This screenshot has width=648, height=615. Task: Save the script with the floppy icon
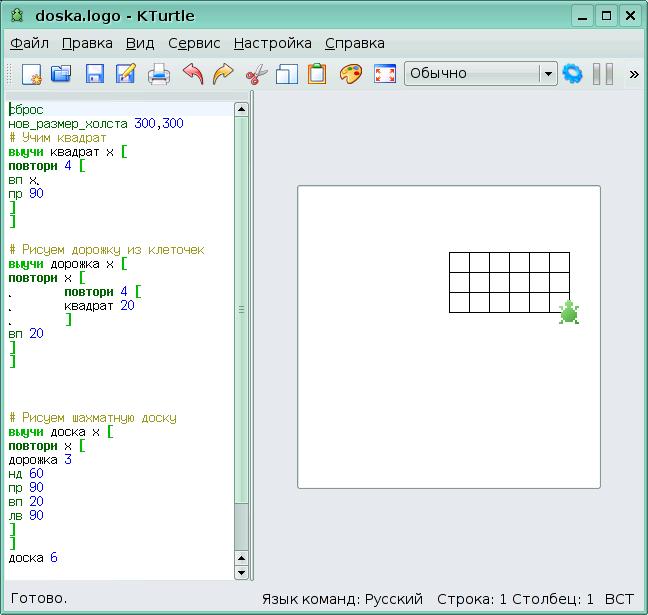click(94, 74)
